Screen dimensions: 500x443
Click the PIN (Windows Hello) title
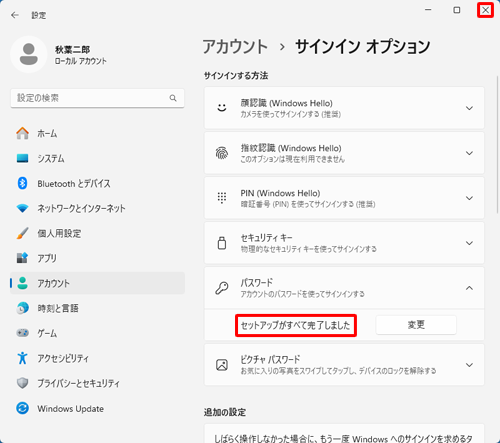pos(280,193)
